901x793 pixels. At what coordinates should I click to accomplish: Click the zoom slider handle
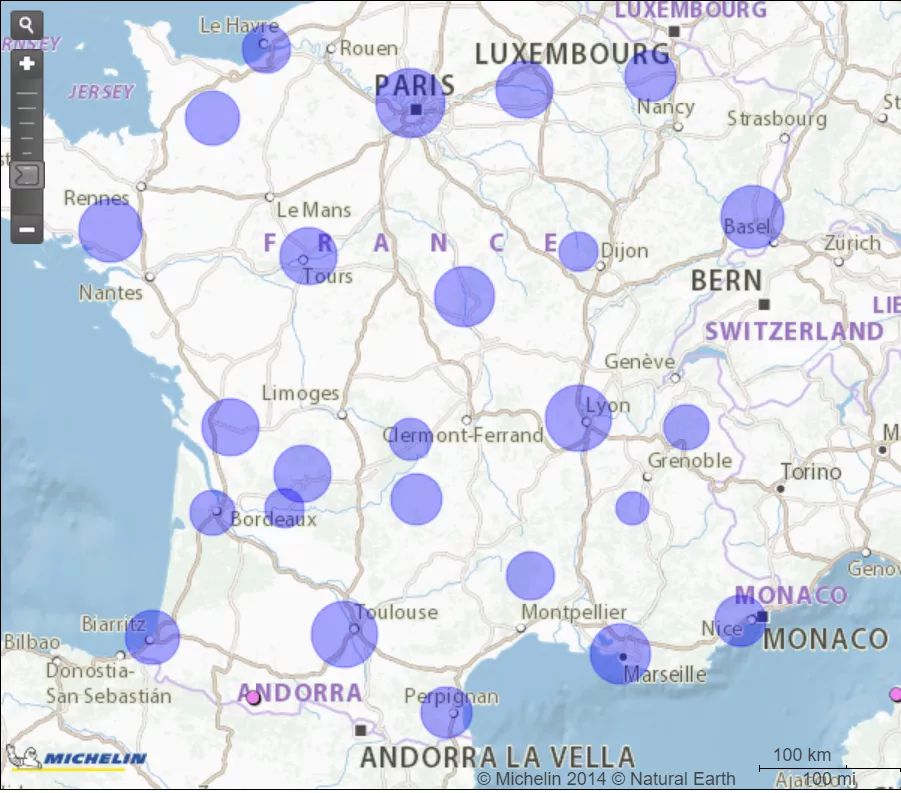click(26, 175)
